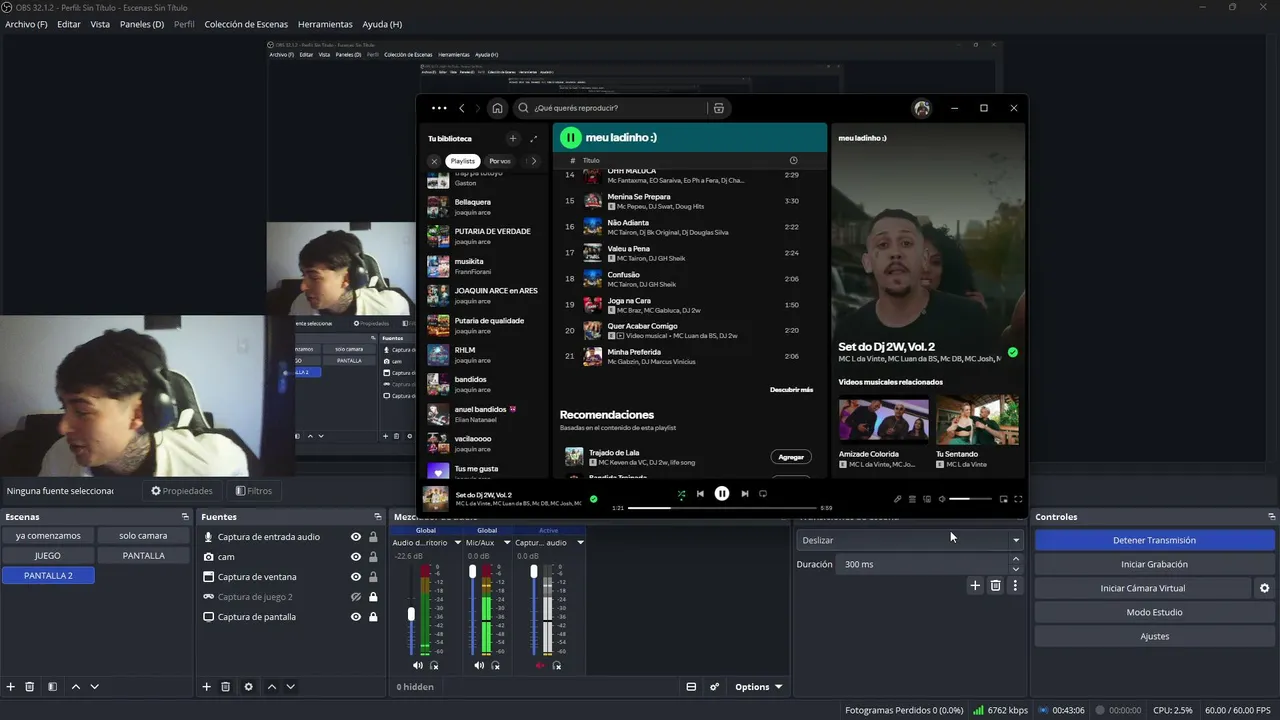Image resolution: width=1280 pixels, height=720 pixels.
Task: Go to Spotify Home
Action: (x=497, y=108)
